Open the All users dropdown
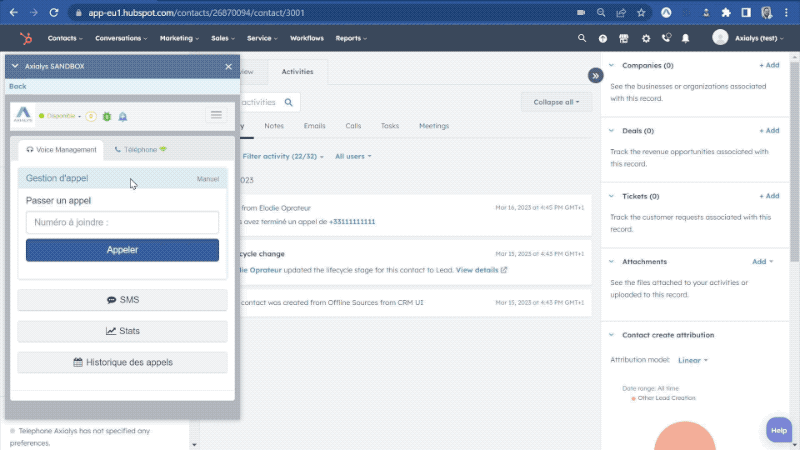This screenshot has width=800, height=450. pos(353,156)
